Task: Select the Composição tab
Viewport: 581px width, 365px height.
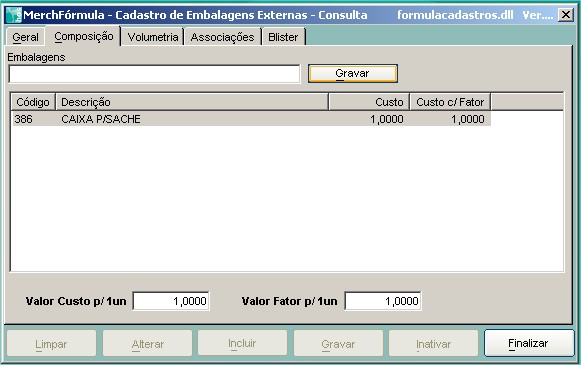Action: 84,36
